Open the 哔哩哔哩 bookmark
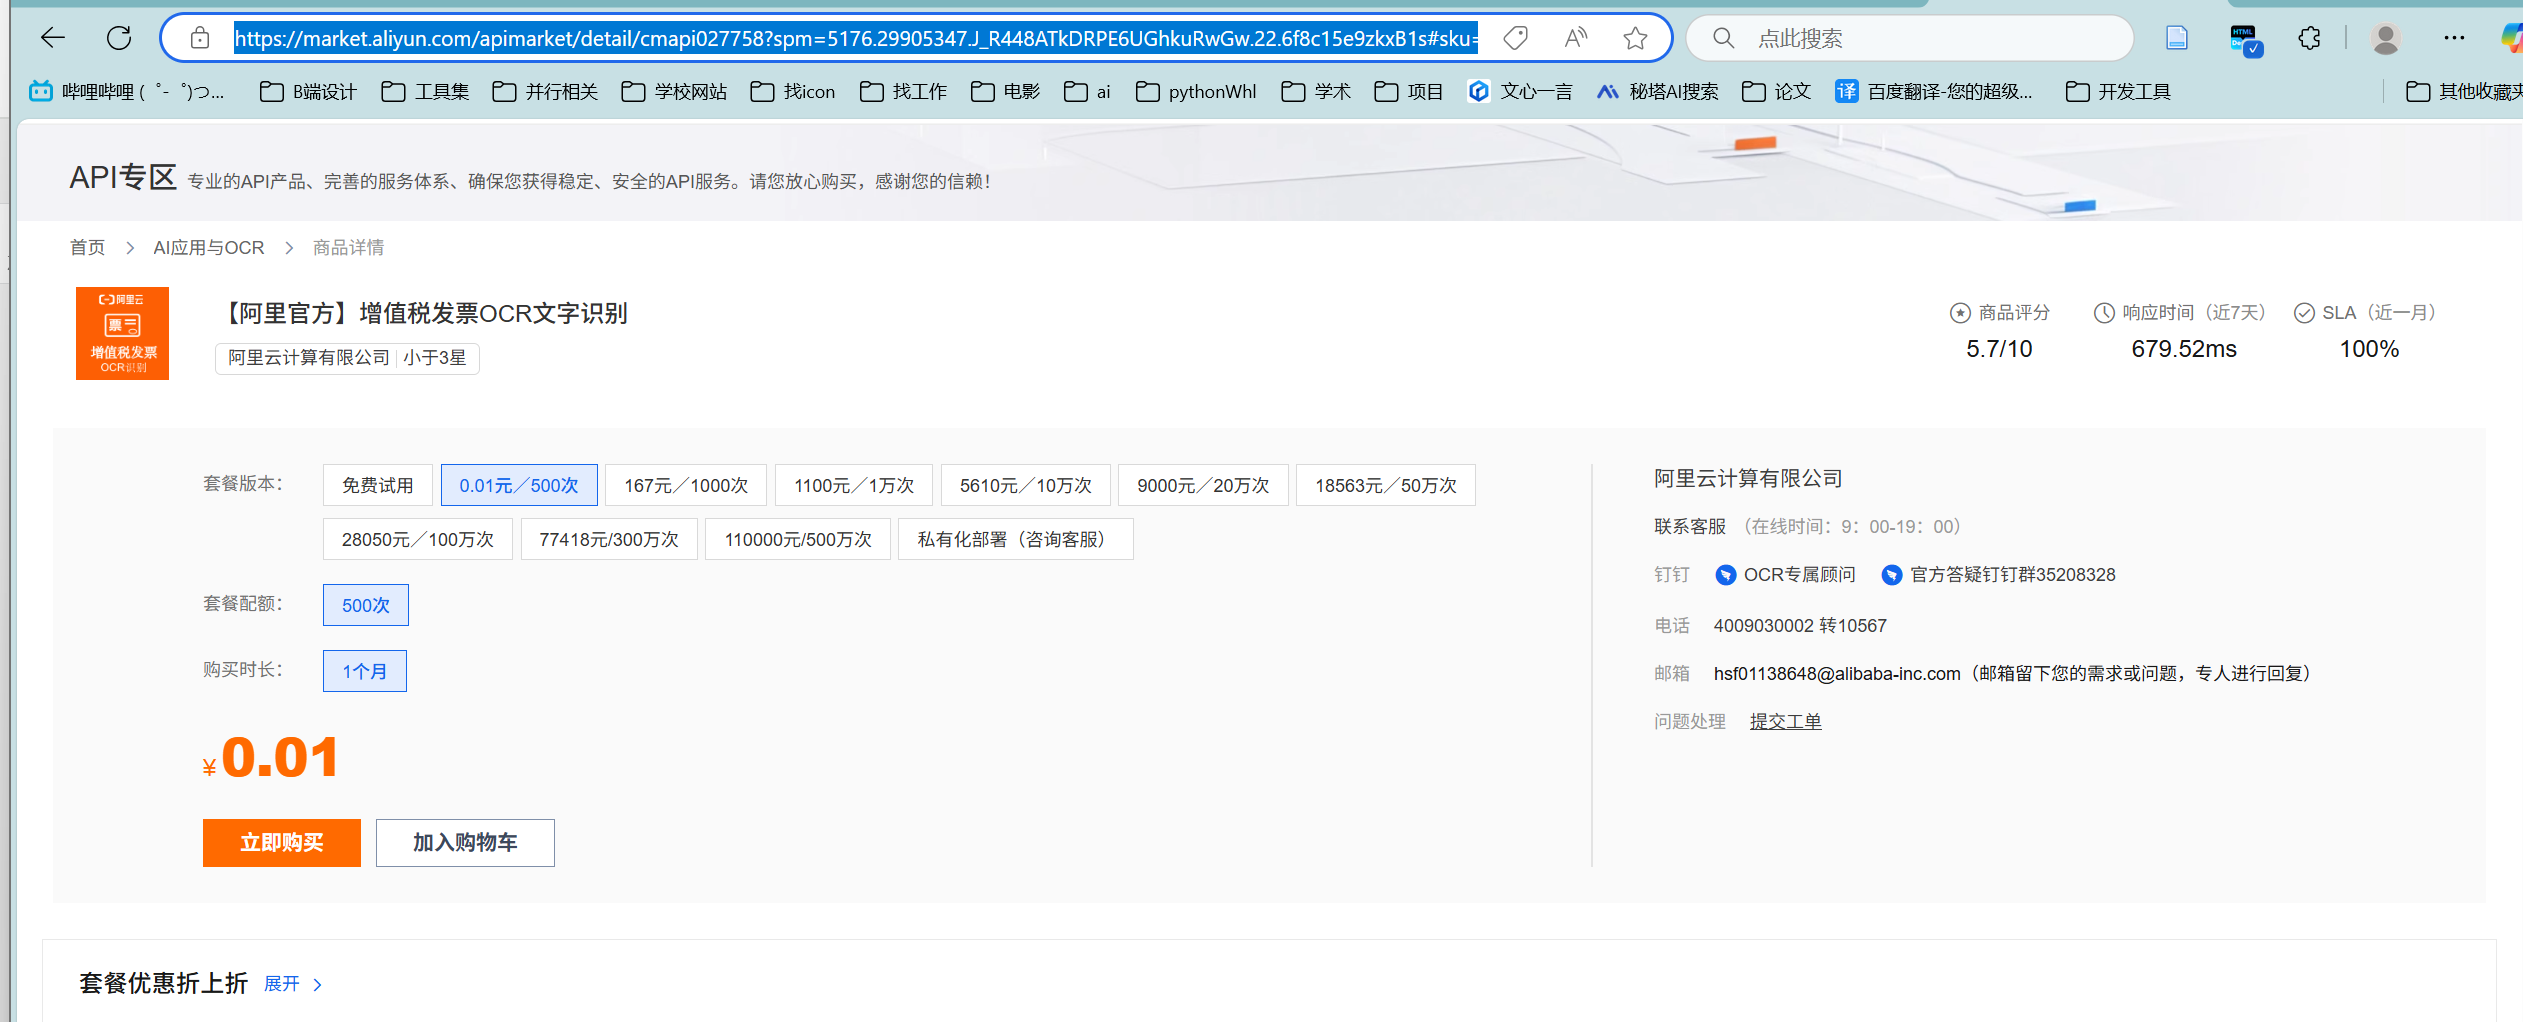Viewport: 2523px width, 1022px height. click(x=127, y=92)
